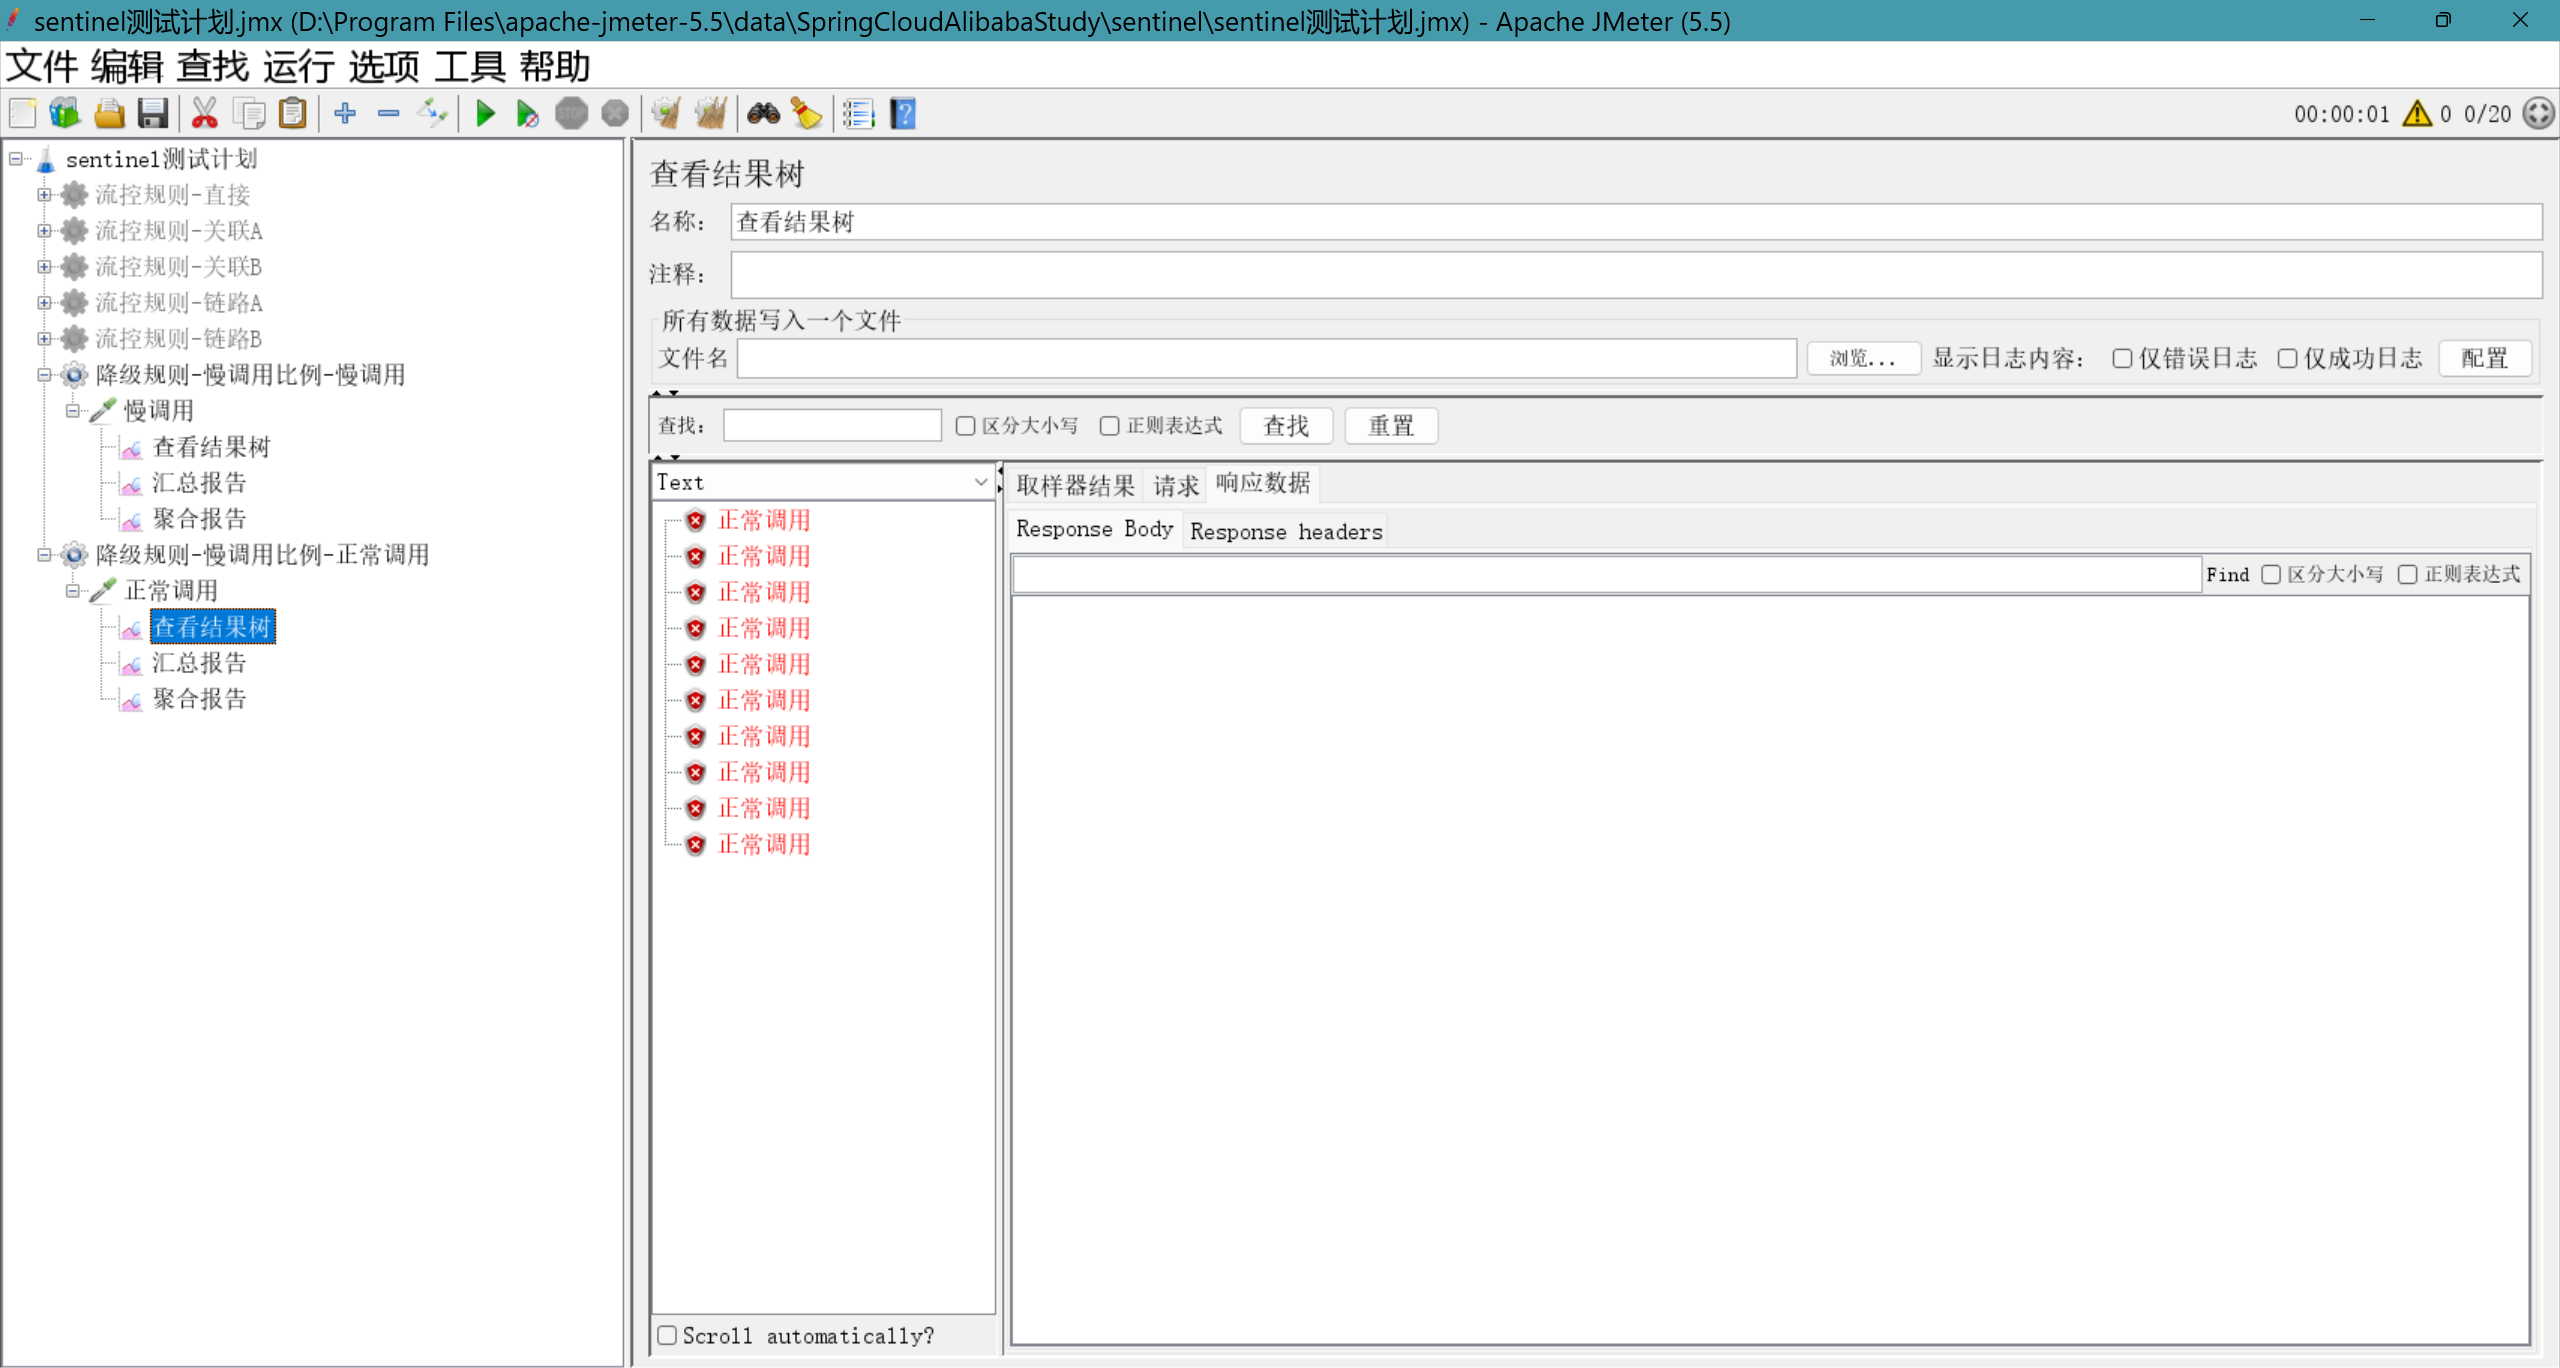Screen dimensions: 2560x1368
Task: Collapse the 降级规则-慢调用比例-慢调用 node
Action: (44, 375)
